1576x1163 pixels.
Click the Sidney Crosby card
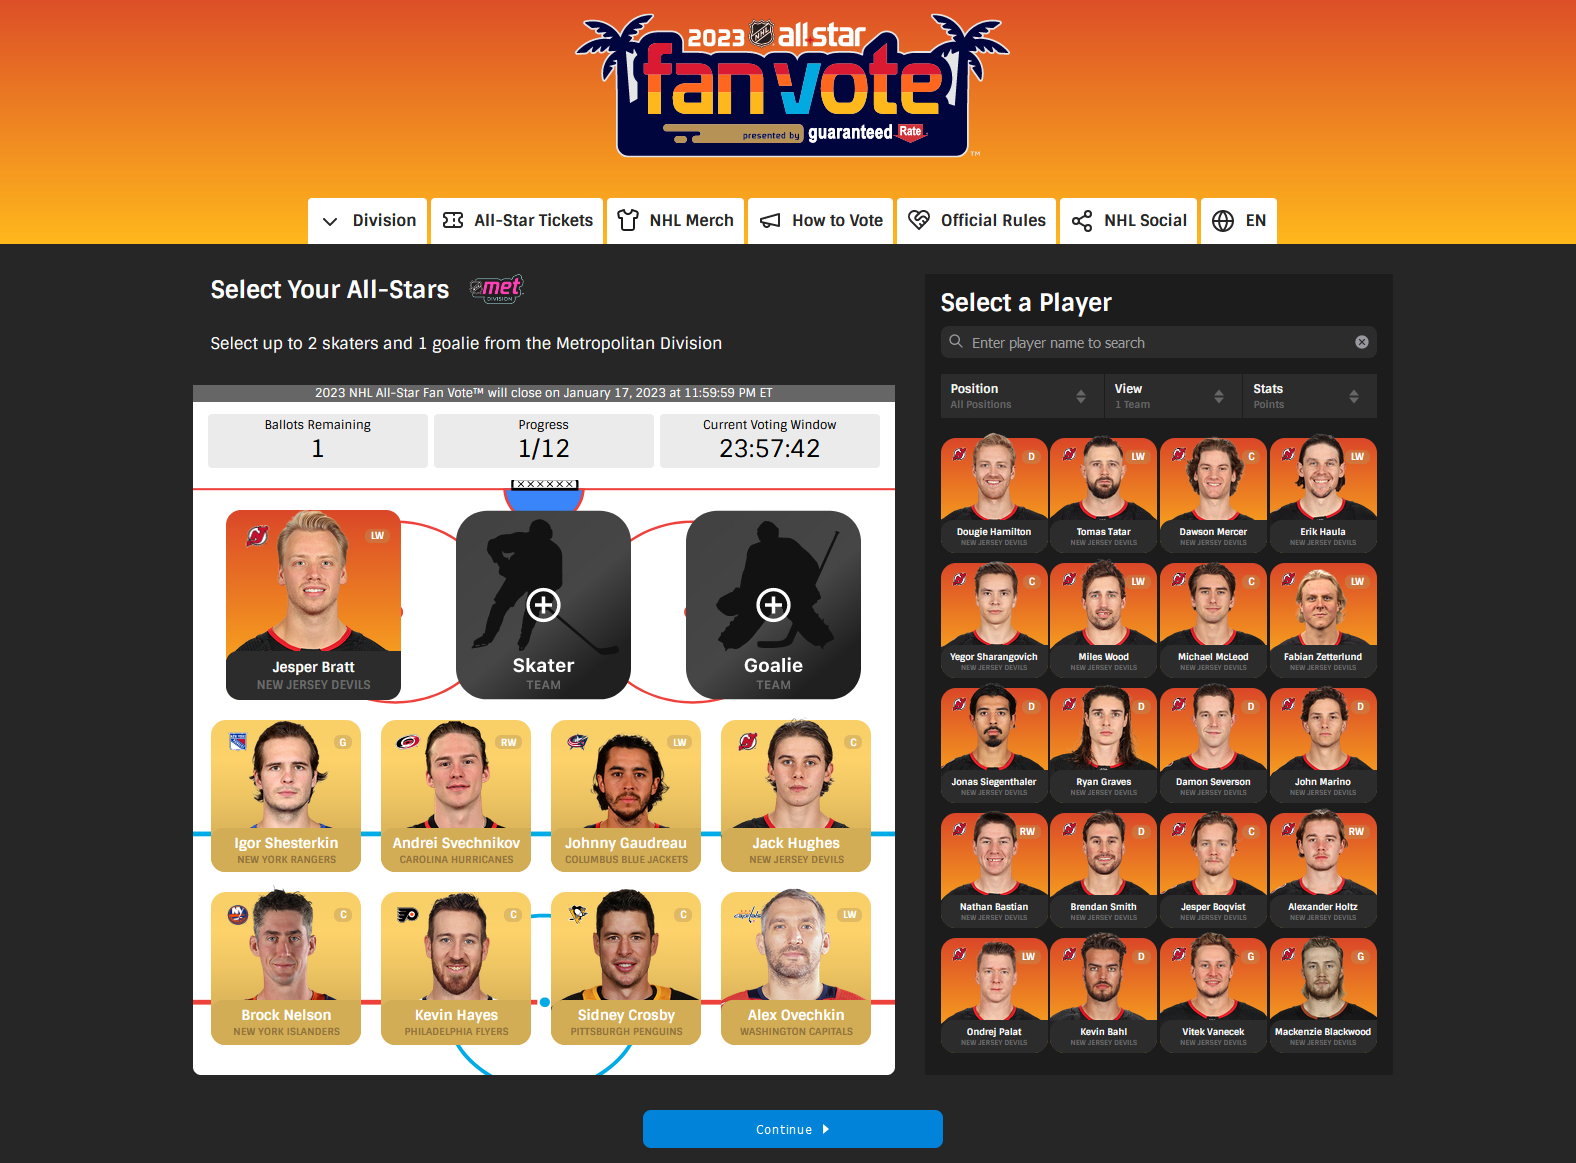click(x=626, y=968)
